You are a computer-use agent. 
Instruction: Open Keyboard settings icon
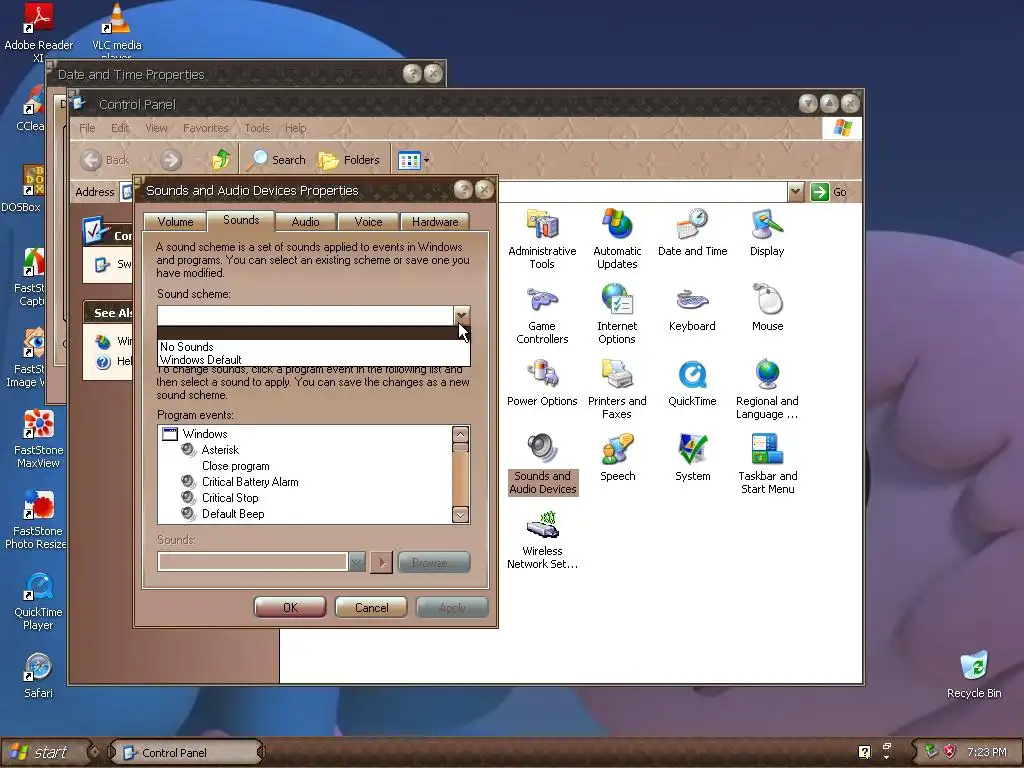[x=692, y=308]
